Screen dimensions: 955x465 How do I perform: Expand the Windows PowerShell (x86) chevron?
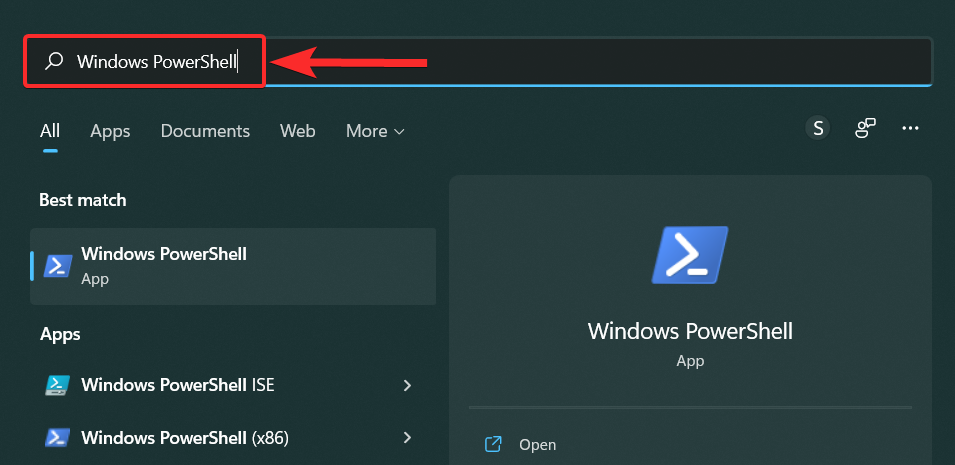tap(407, 438)
